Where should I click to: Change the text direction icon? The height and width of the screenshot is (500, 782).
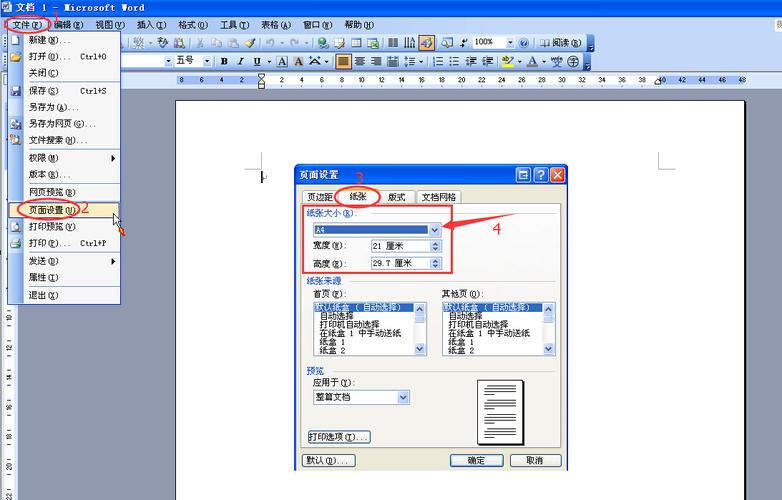click(409, 43)
